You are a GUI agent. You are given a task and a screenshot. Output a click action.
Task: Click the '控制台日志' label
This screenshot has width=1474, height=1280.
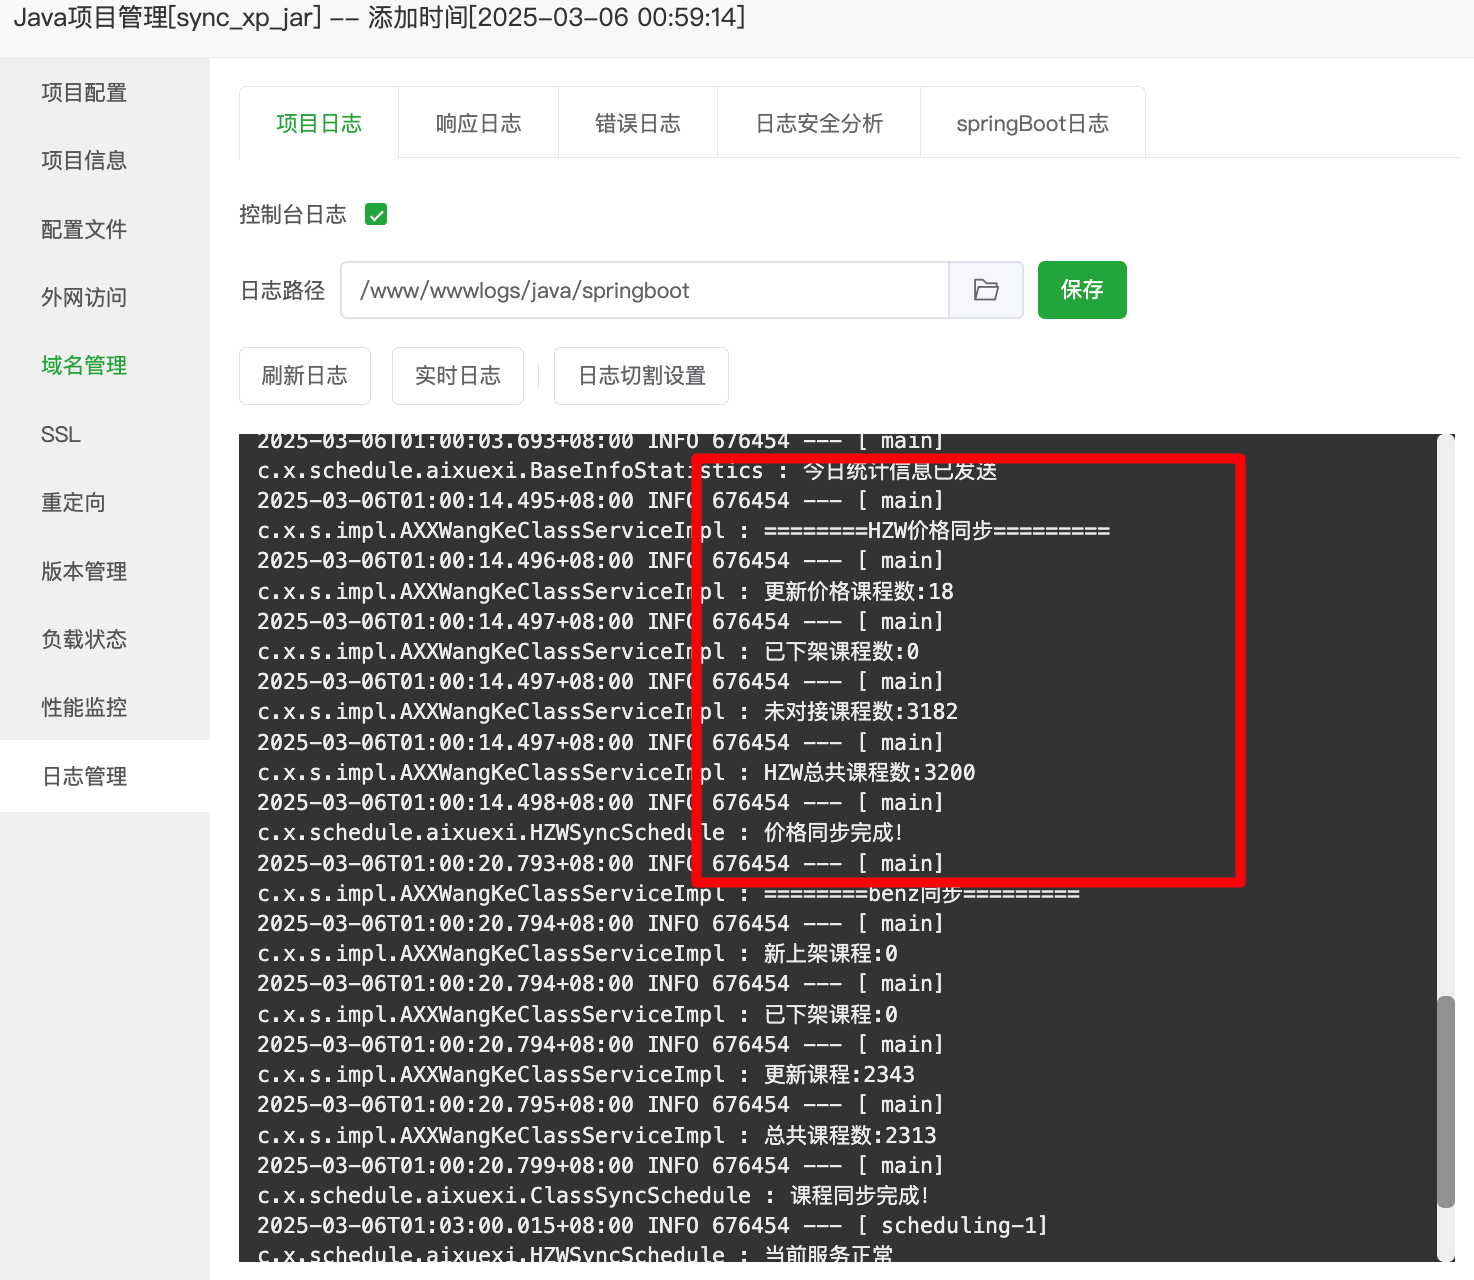point(292,215)
